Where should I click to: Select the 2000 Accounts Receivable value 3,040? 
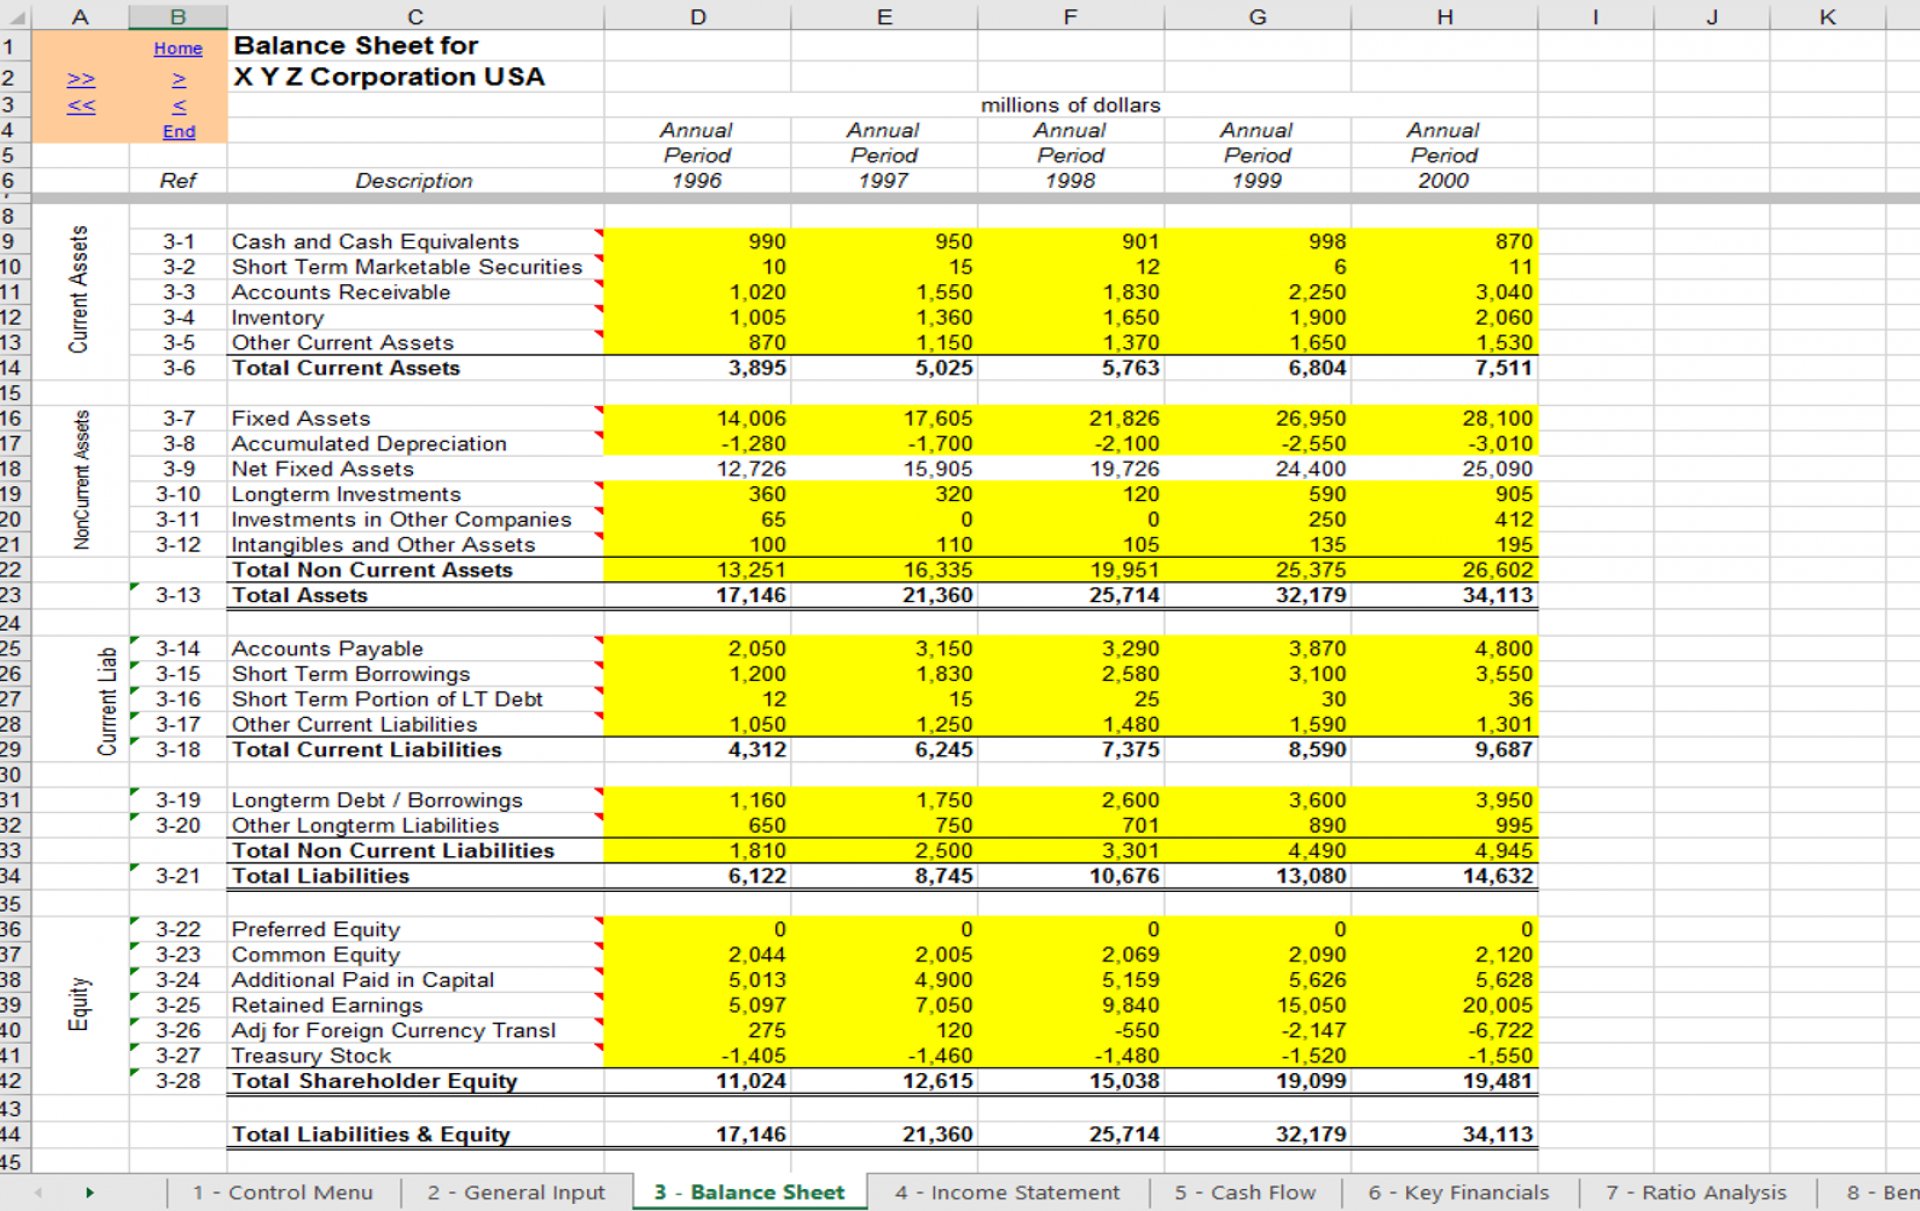(x=1444, y=292)
